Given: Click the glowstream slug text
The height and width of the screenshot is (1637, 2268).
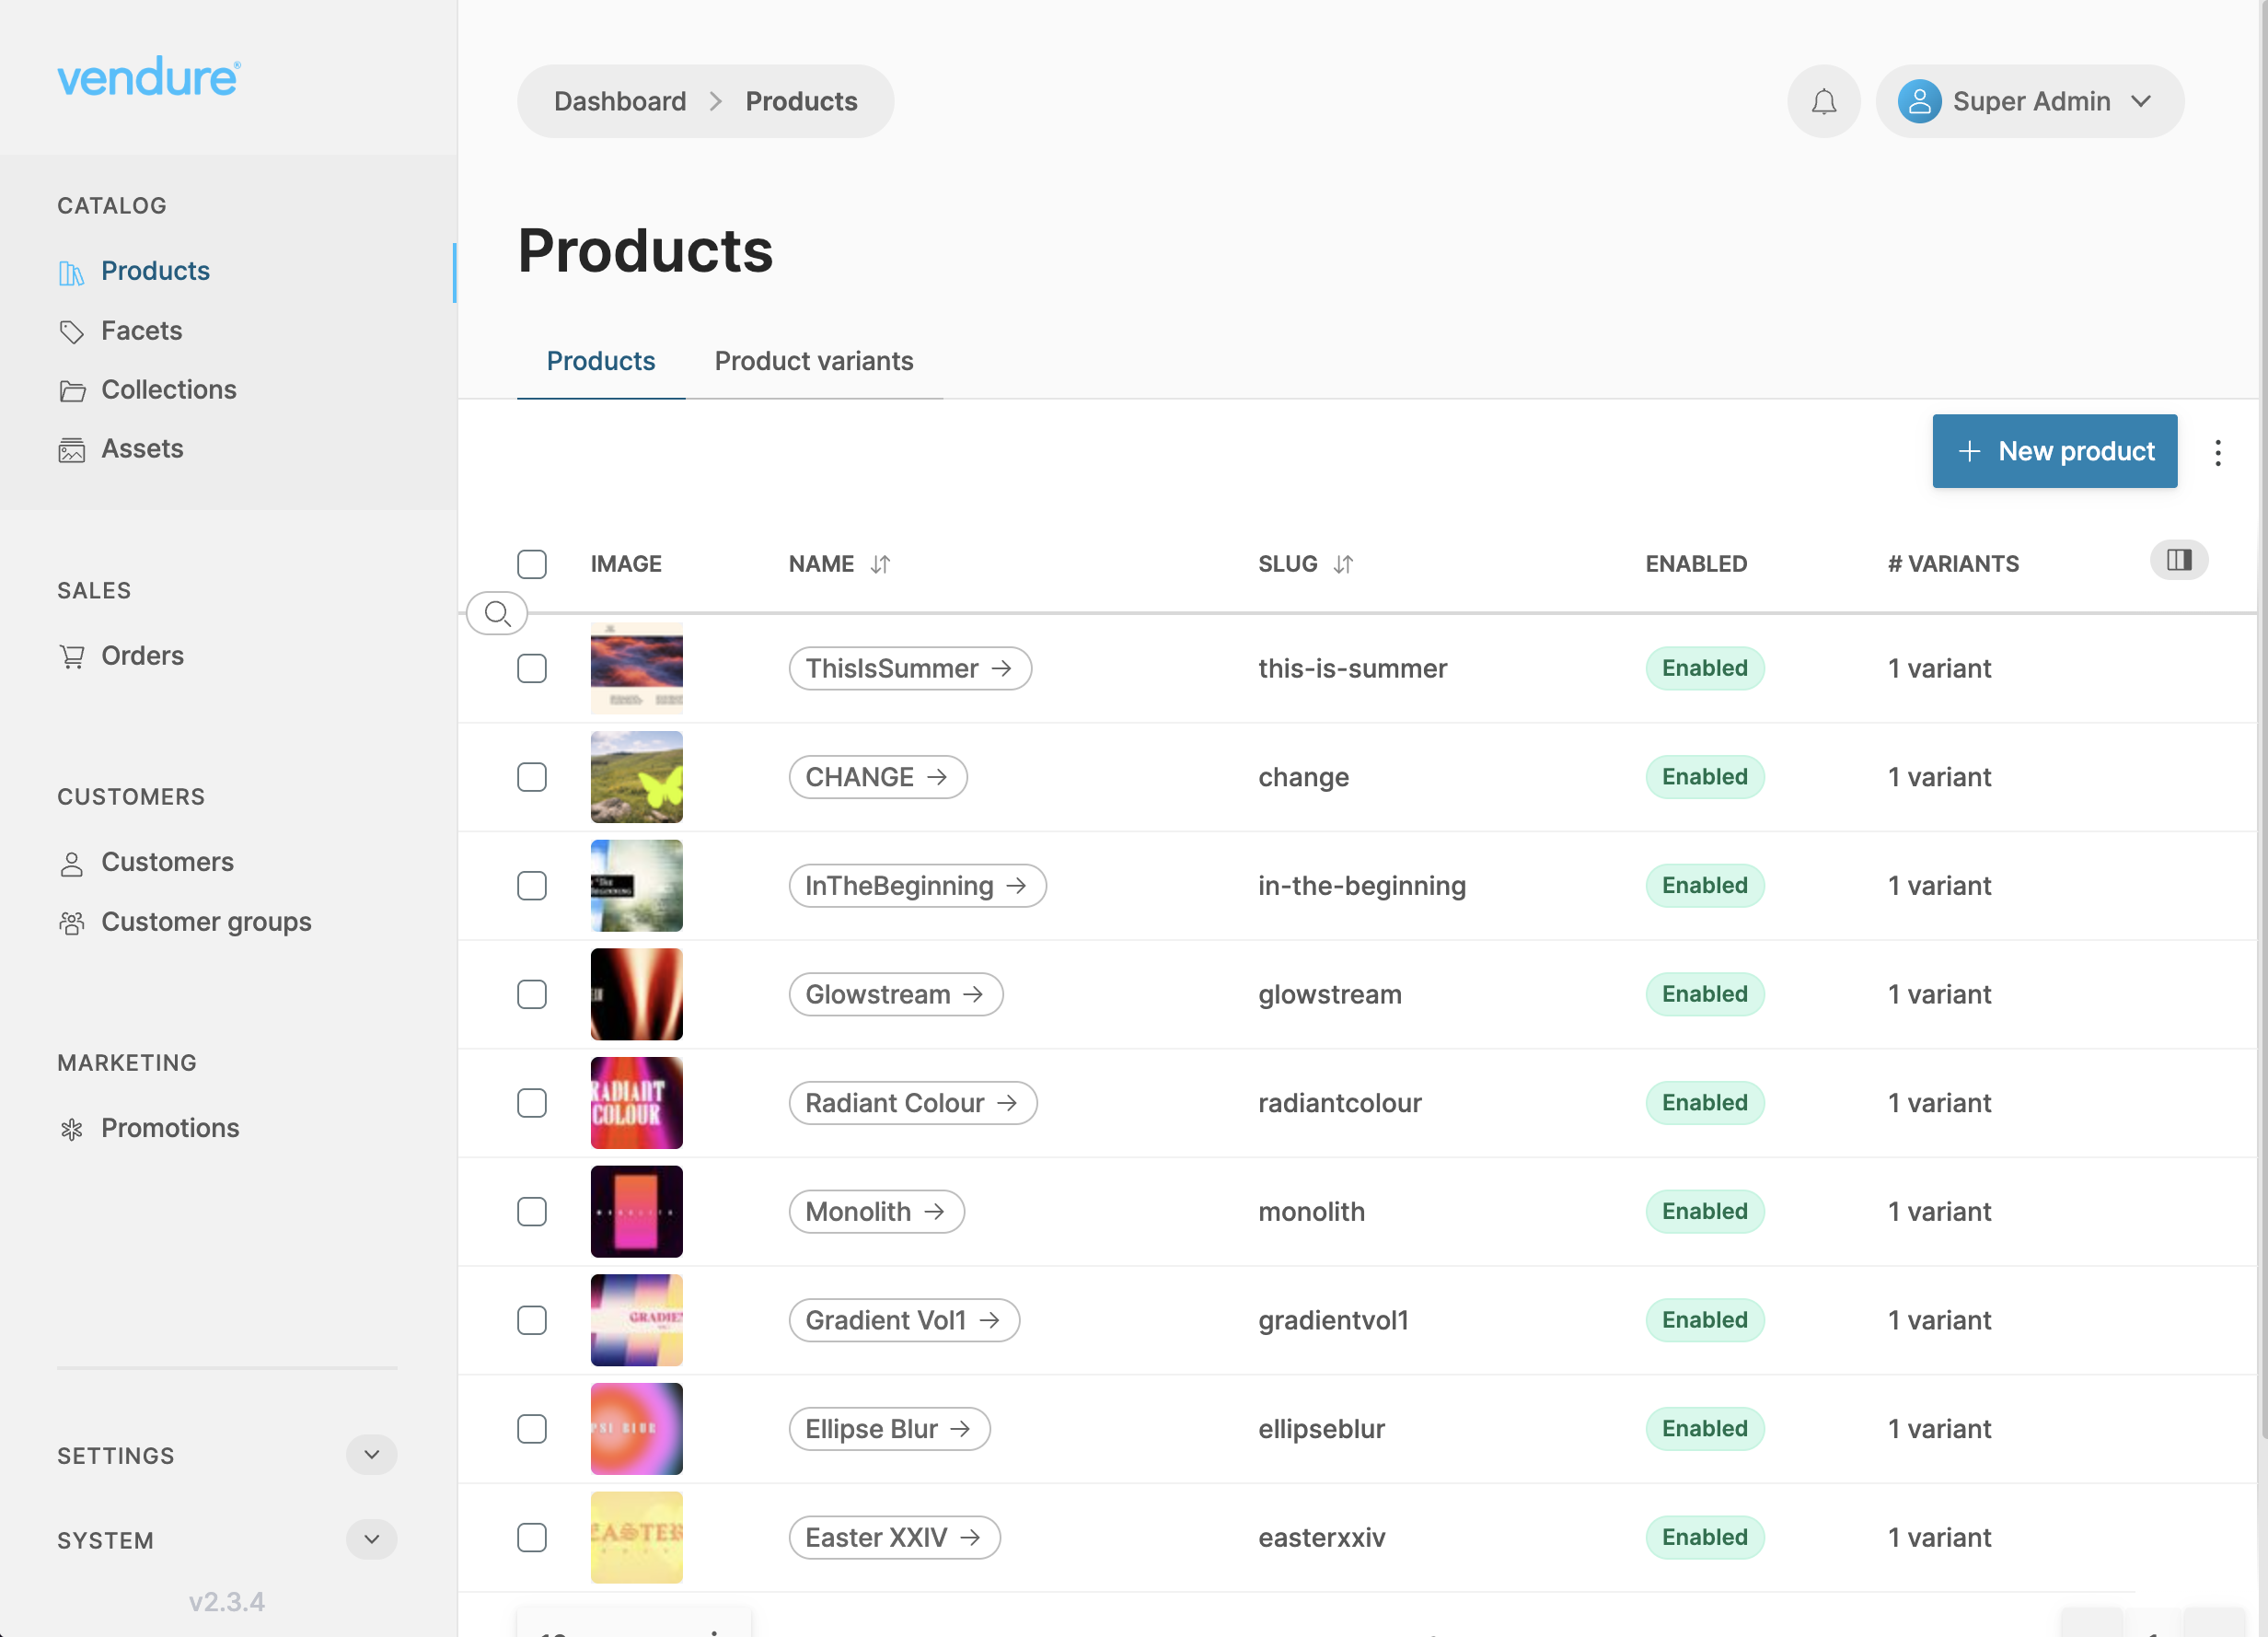Looking at the screenshot, I should (x=1330, y=995).
